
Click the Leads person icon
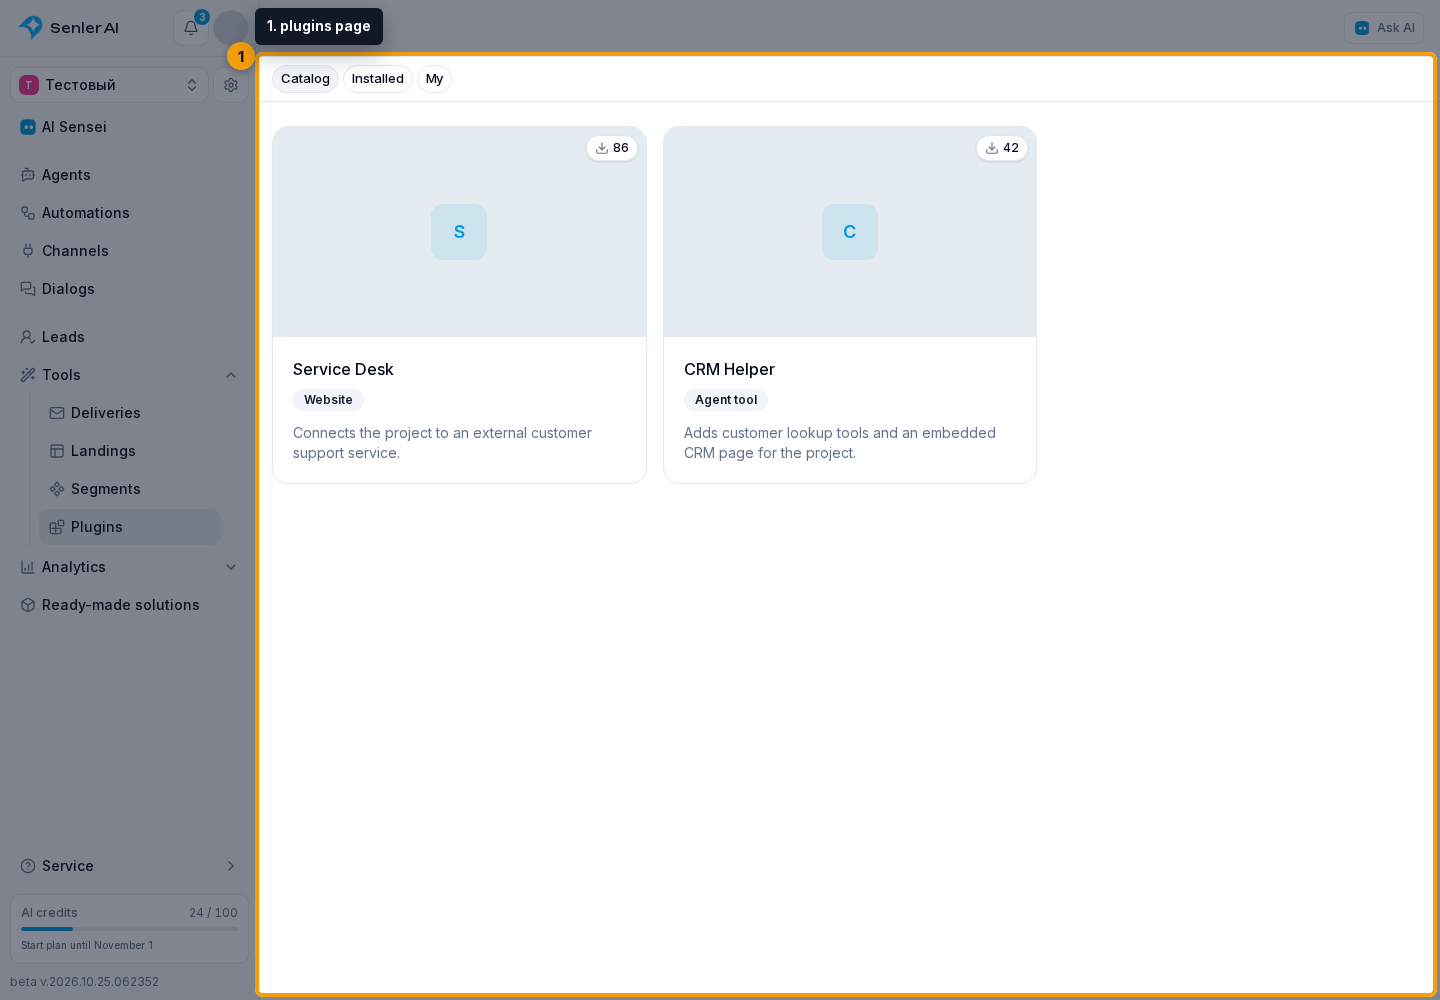point(28,337)
